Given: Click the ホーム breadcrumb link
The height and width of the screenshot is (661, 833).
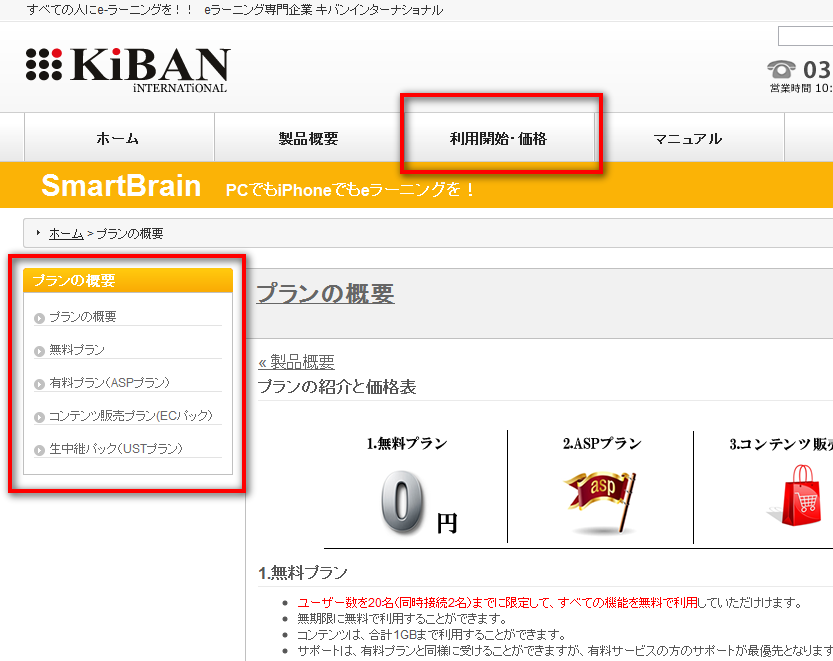Looking at the screenshot, I should (65, 233).
